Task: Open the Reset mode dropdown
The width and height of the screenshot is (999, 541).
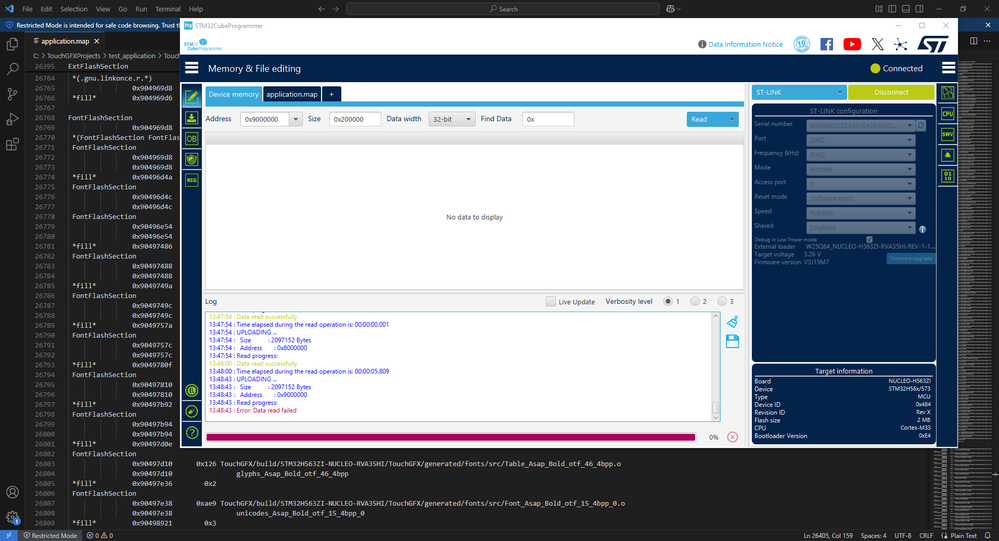Action: [x=861, y=198]
